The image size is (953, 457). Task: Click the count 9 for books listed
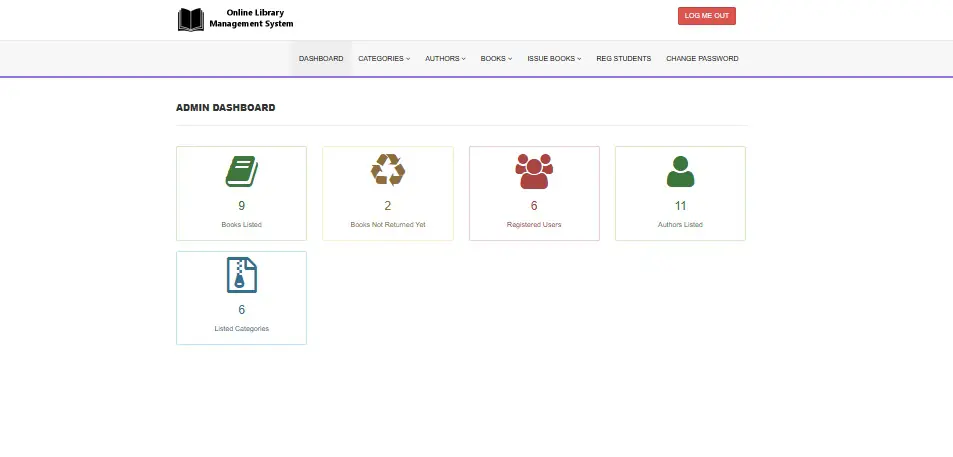241,205
